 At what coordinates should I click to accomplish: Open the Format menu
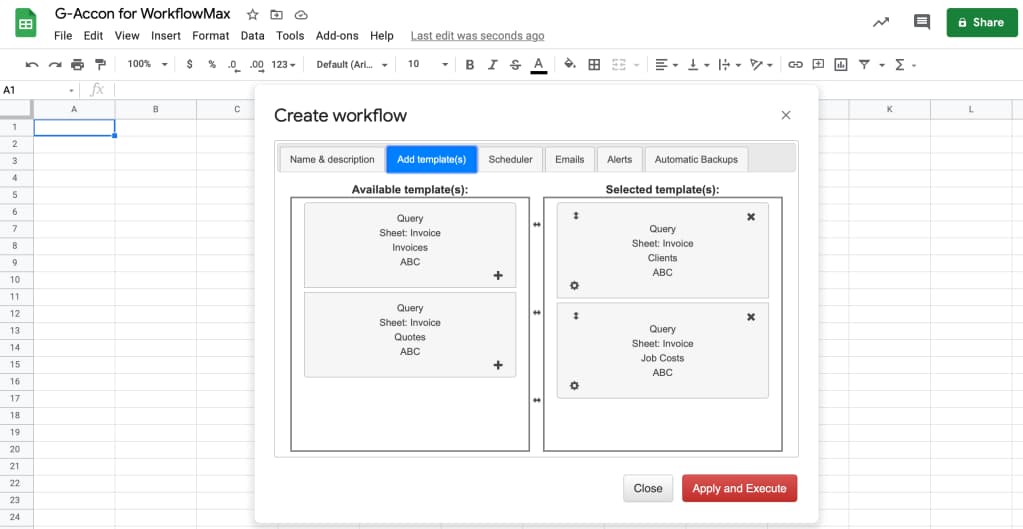tap(211, 36)
